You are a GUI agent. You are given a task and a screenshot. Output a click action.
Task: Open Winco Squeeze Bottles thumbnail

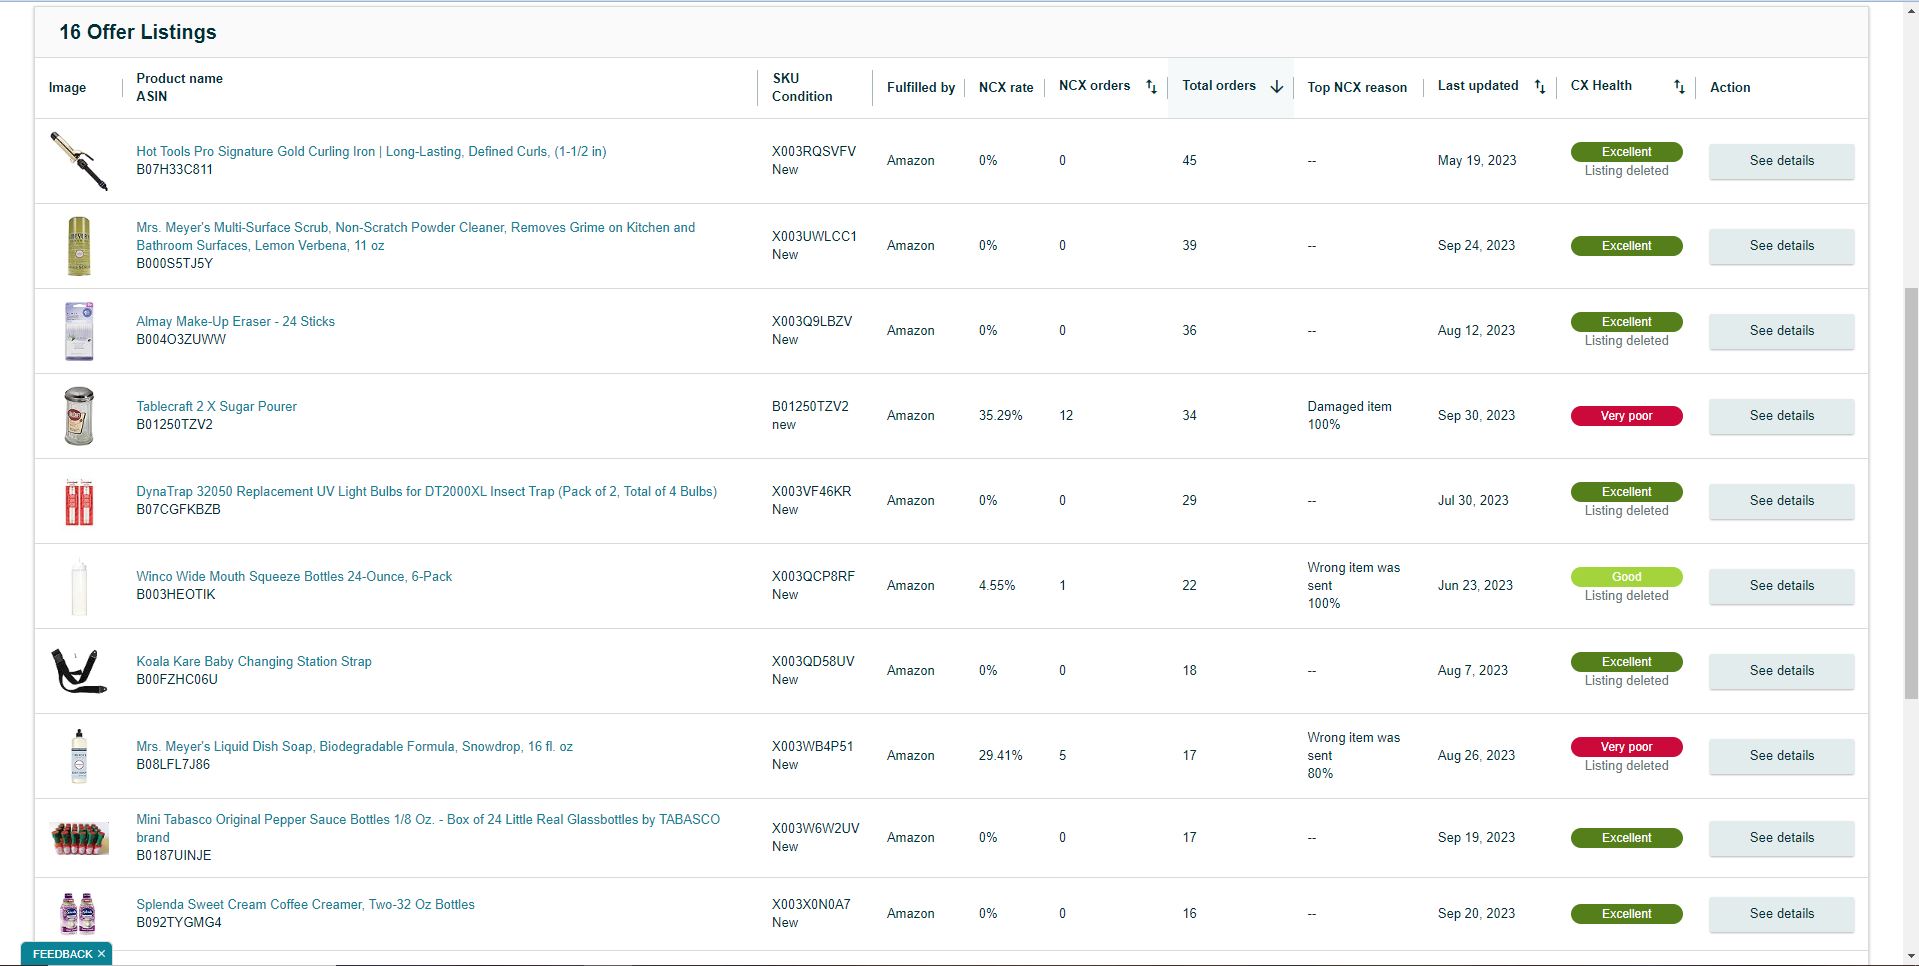(79, 586)
